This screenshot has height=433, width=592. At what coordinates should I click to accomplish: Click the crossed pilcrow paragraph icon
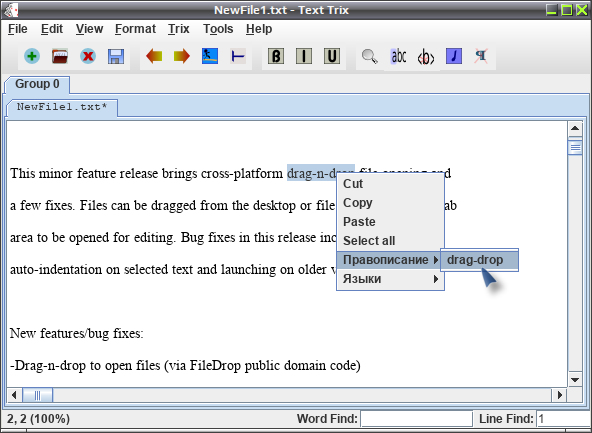click(x=481, y=56)
